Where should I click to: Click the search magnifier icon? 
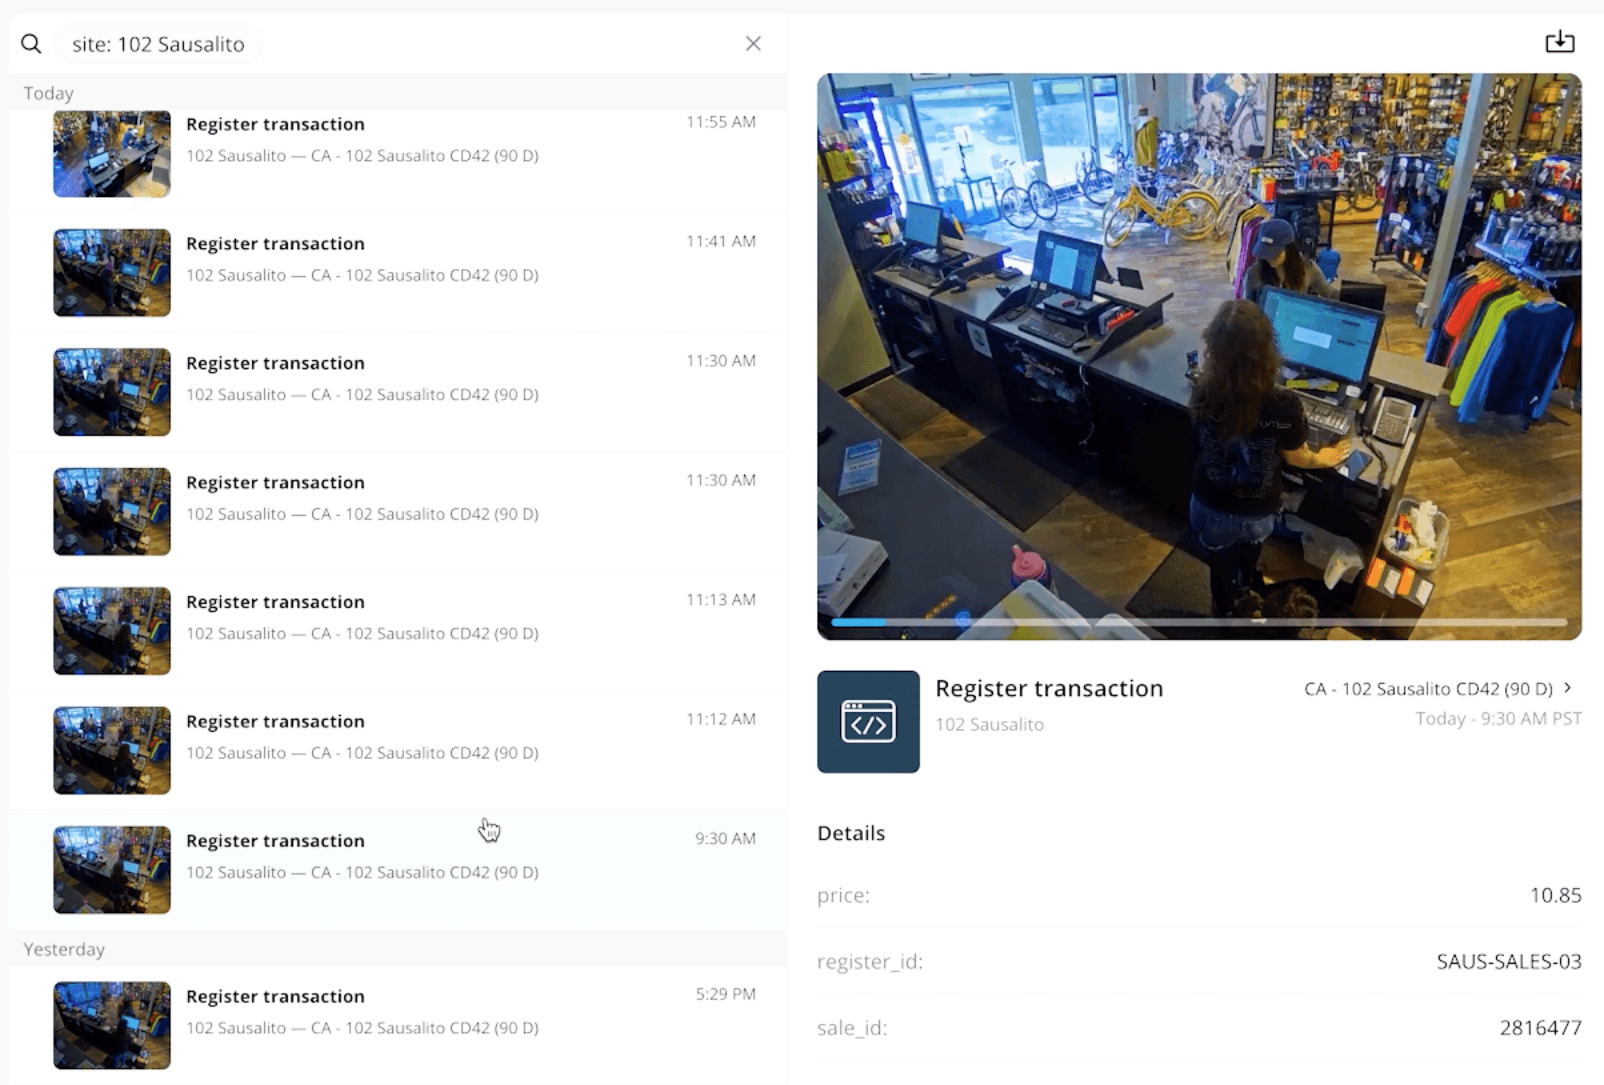pos(31,44)
